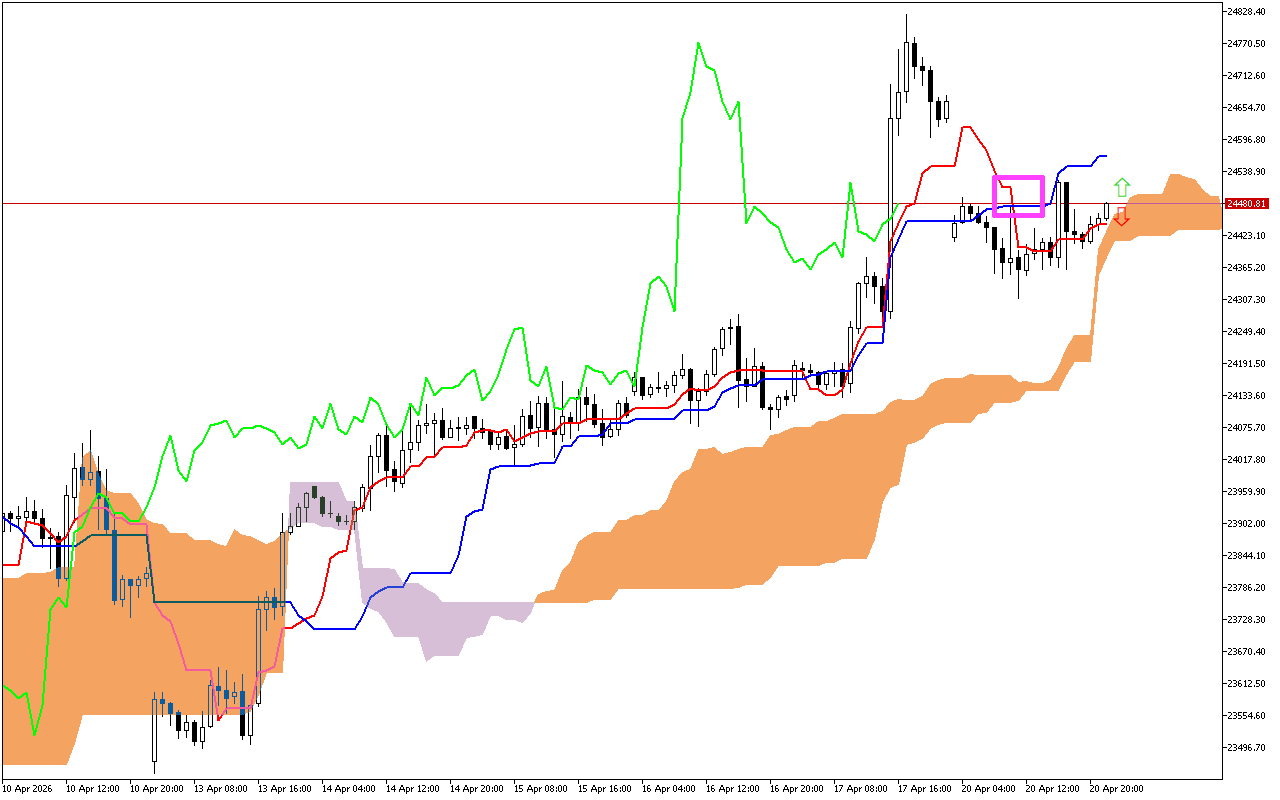The image size is (1280, 800).
Task: Click the tallest candlestick at chart top
Action: [x=906, y=60]
